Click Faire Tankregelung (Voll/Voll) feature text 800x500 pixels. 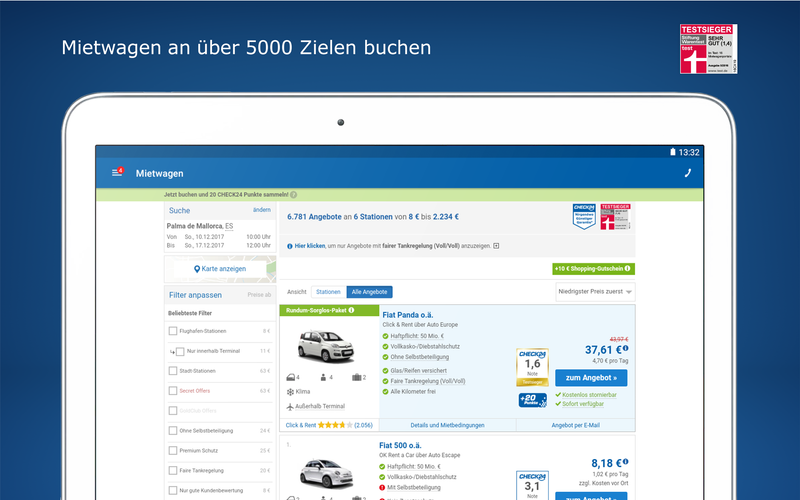(428, 381)
